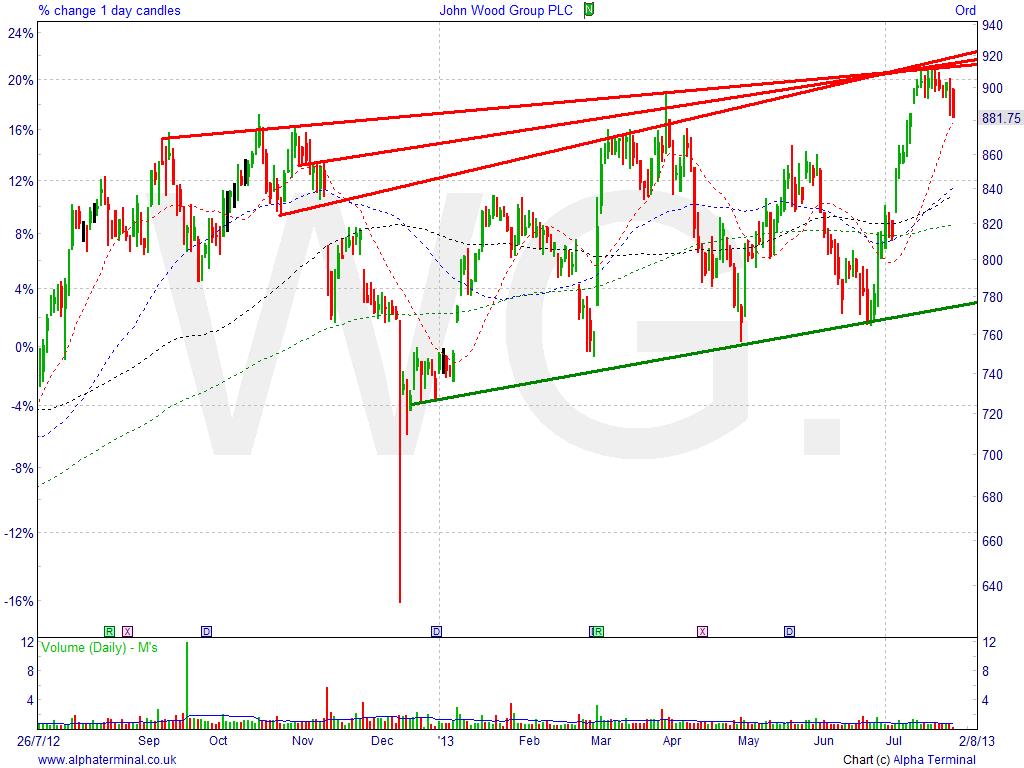Select the green support trendline
1024x768 pixels.
(700, 353)
